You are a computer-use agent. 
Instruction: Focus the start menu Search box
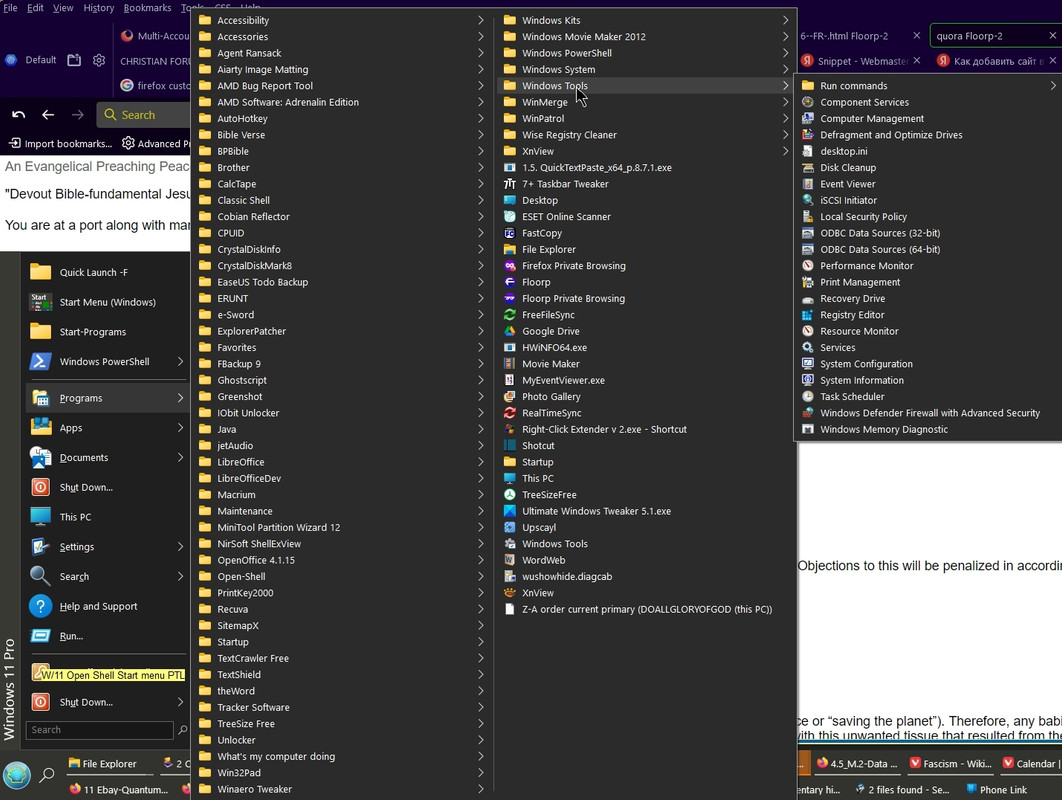tap(100, 730)
